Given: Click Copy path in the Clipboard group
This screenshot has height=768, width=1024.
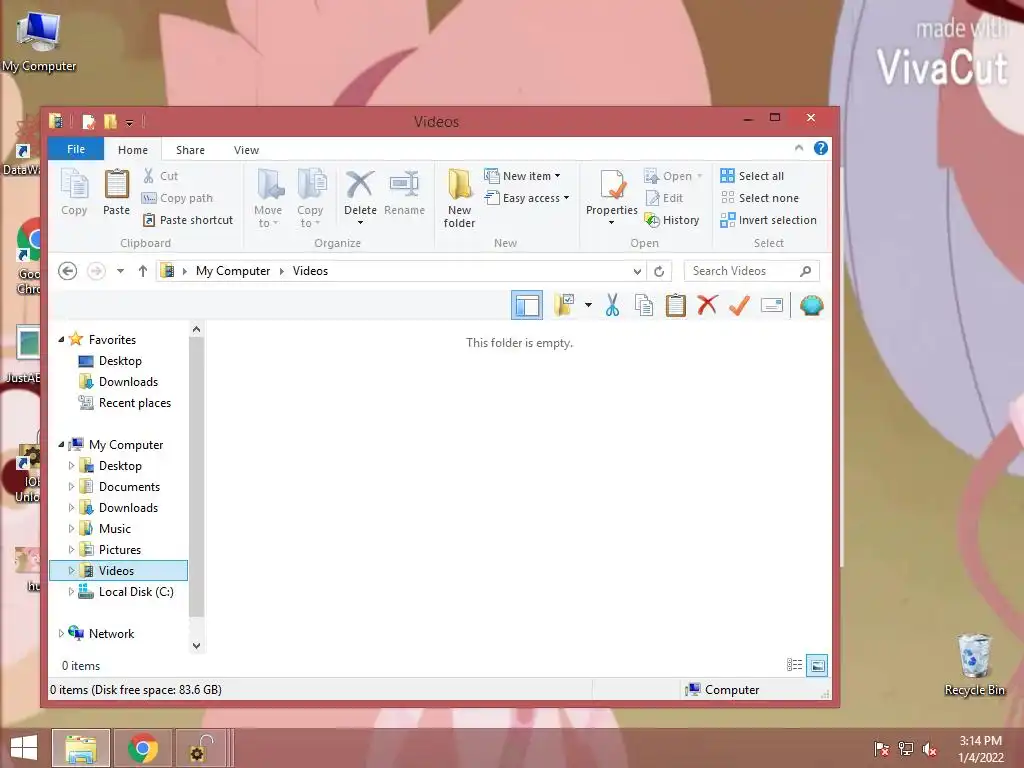Looking at the screenshot, I should coord(177,198).
